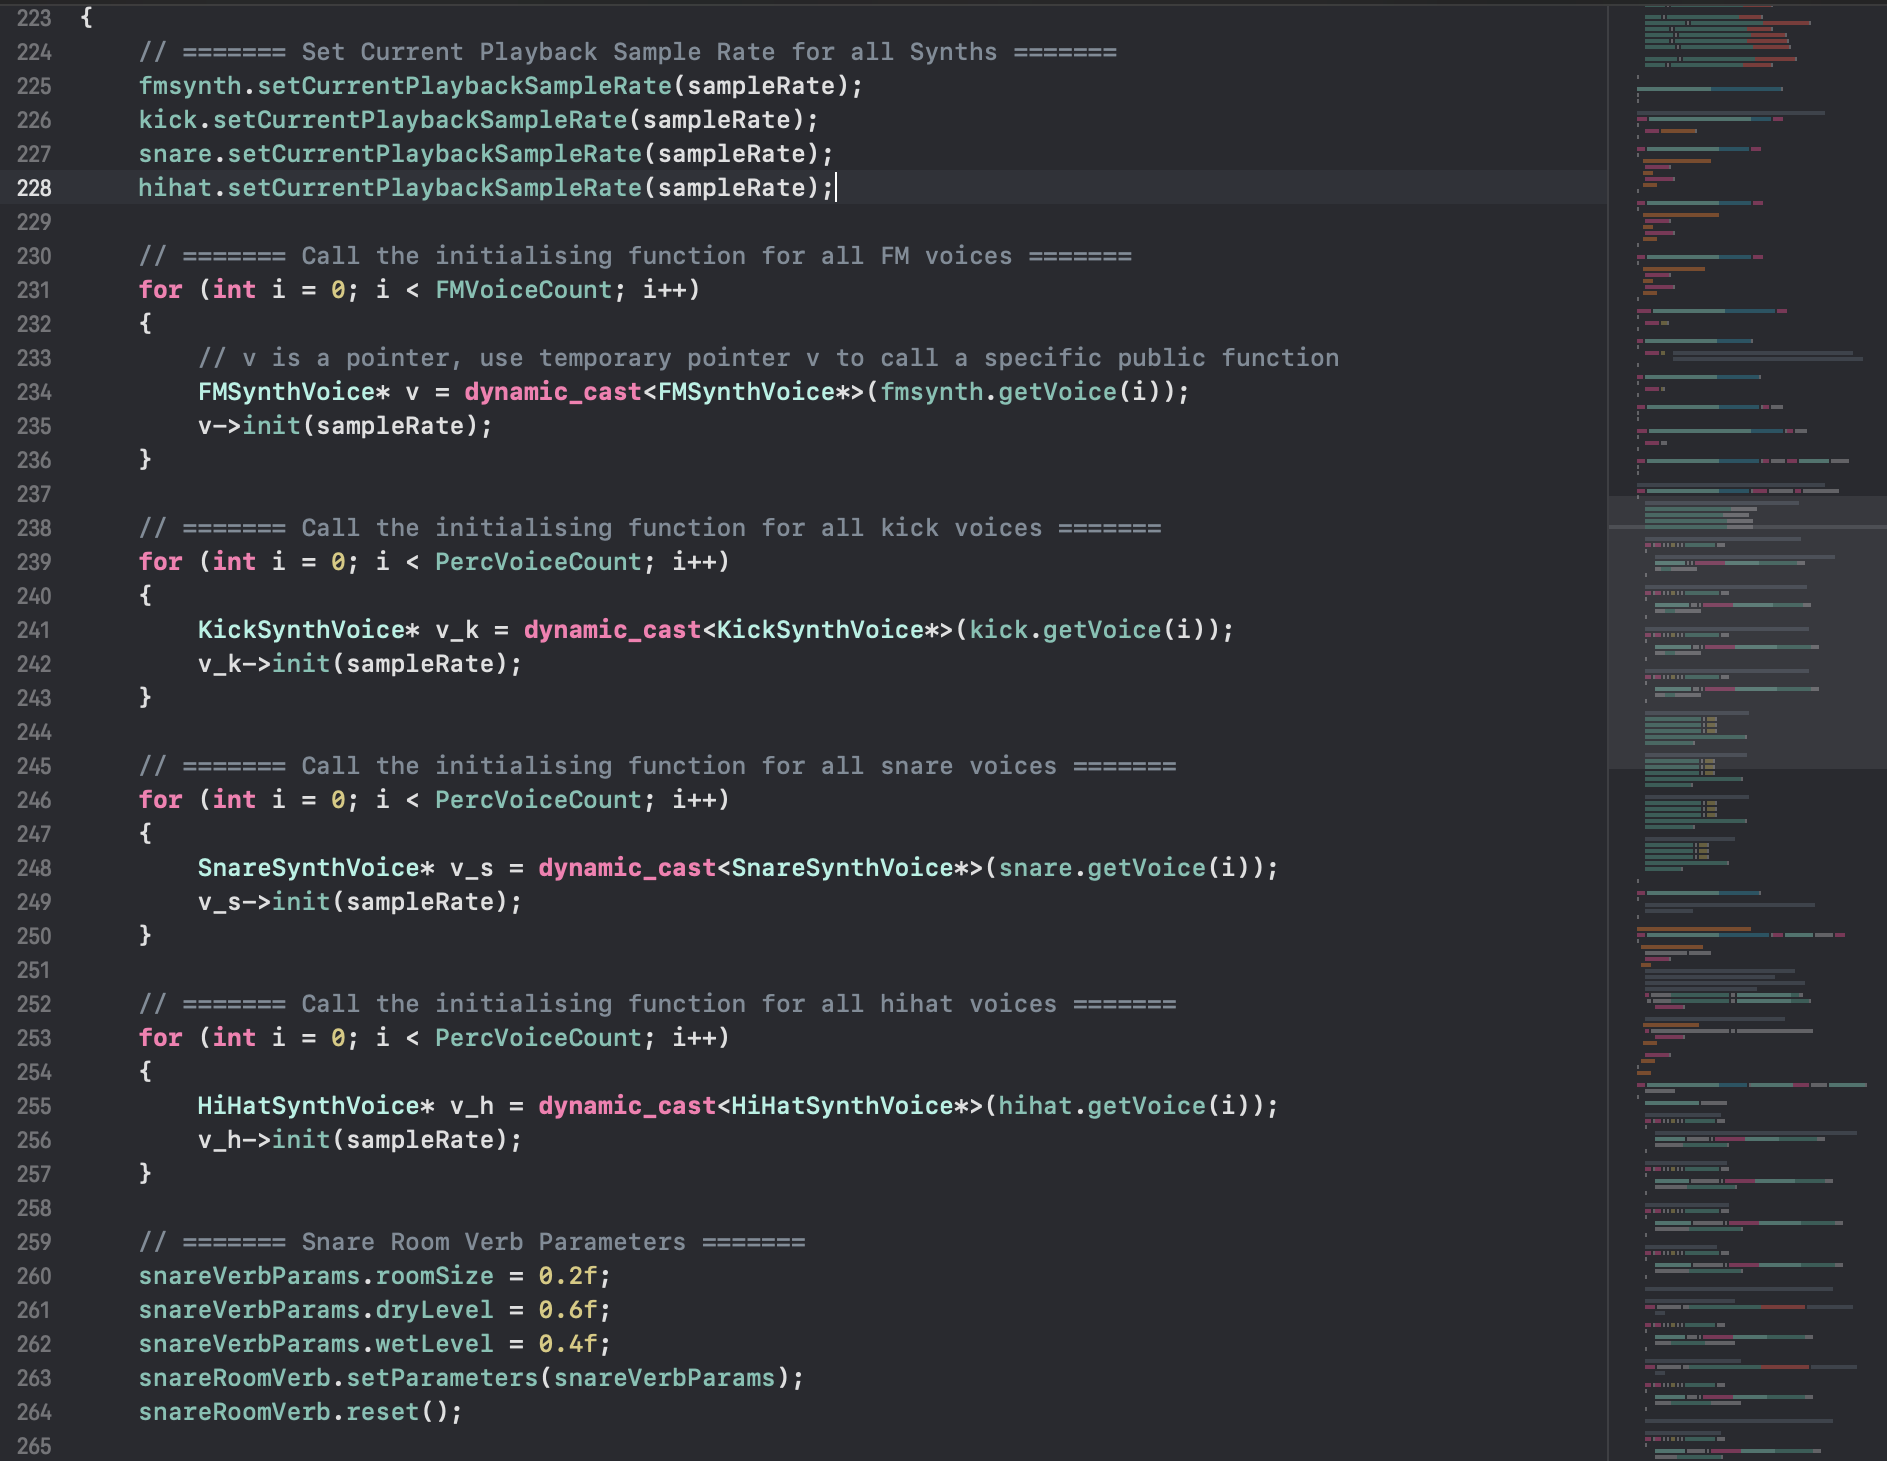This screenshot has width=1887, height=1461.
Task: Click line number 246 in the gutter
Action: click(x=34, y=800)
